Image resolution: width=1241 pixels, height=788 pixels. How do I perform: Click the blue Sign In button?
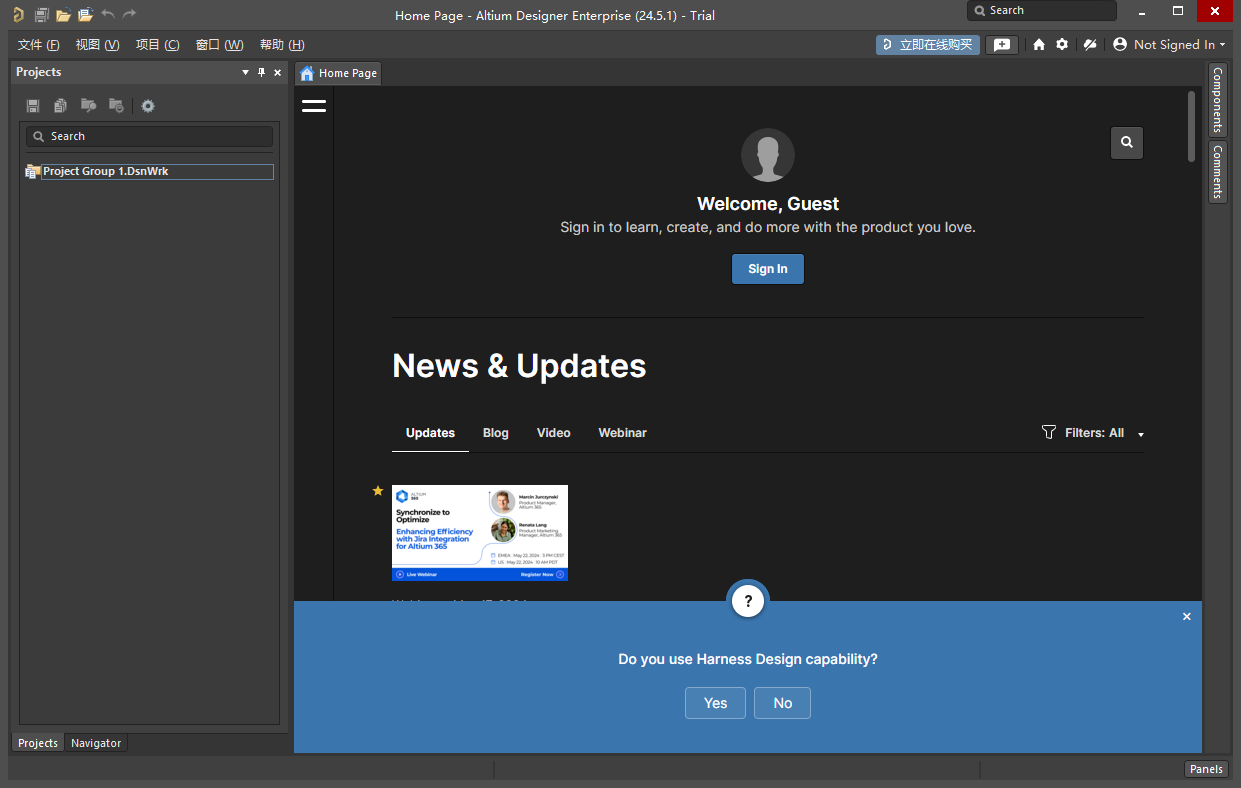coord(767,269)
